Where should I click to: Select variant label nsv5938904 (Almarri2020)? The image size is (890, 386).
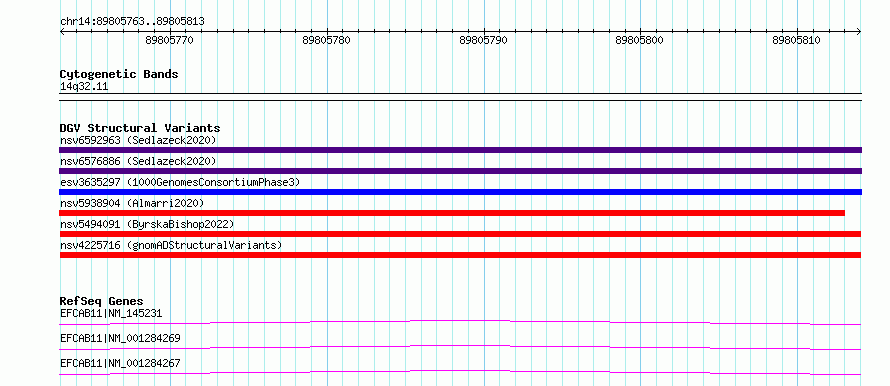132,203
